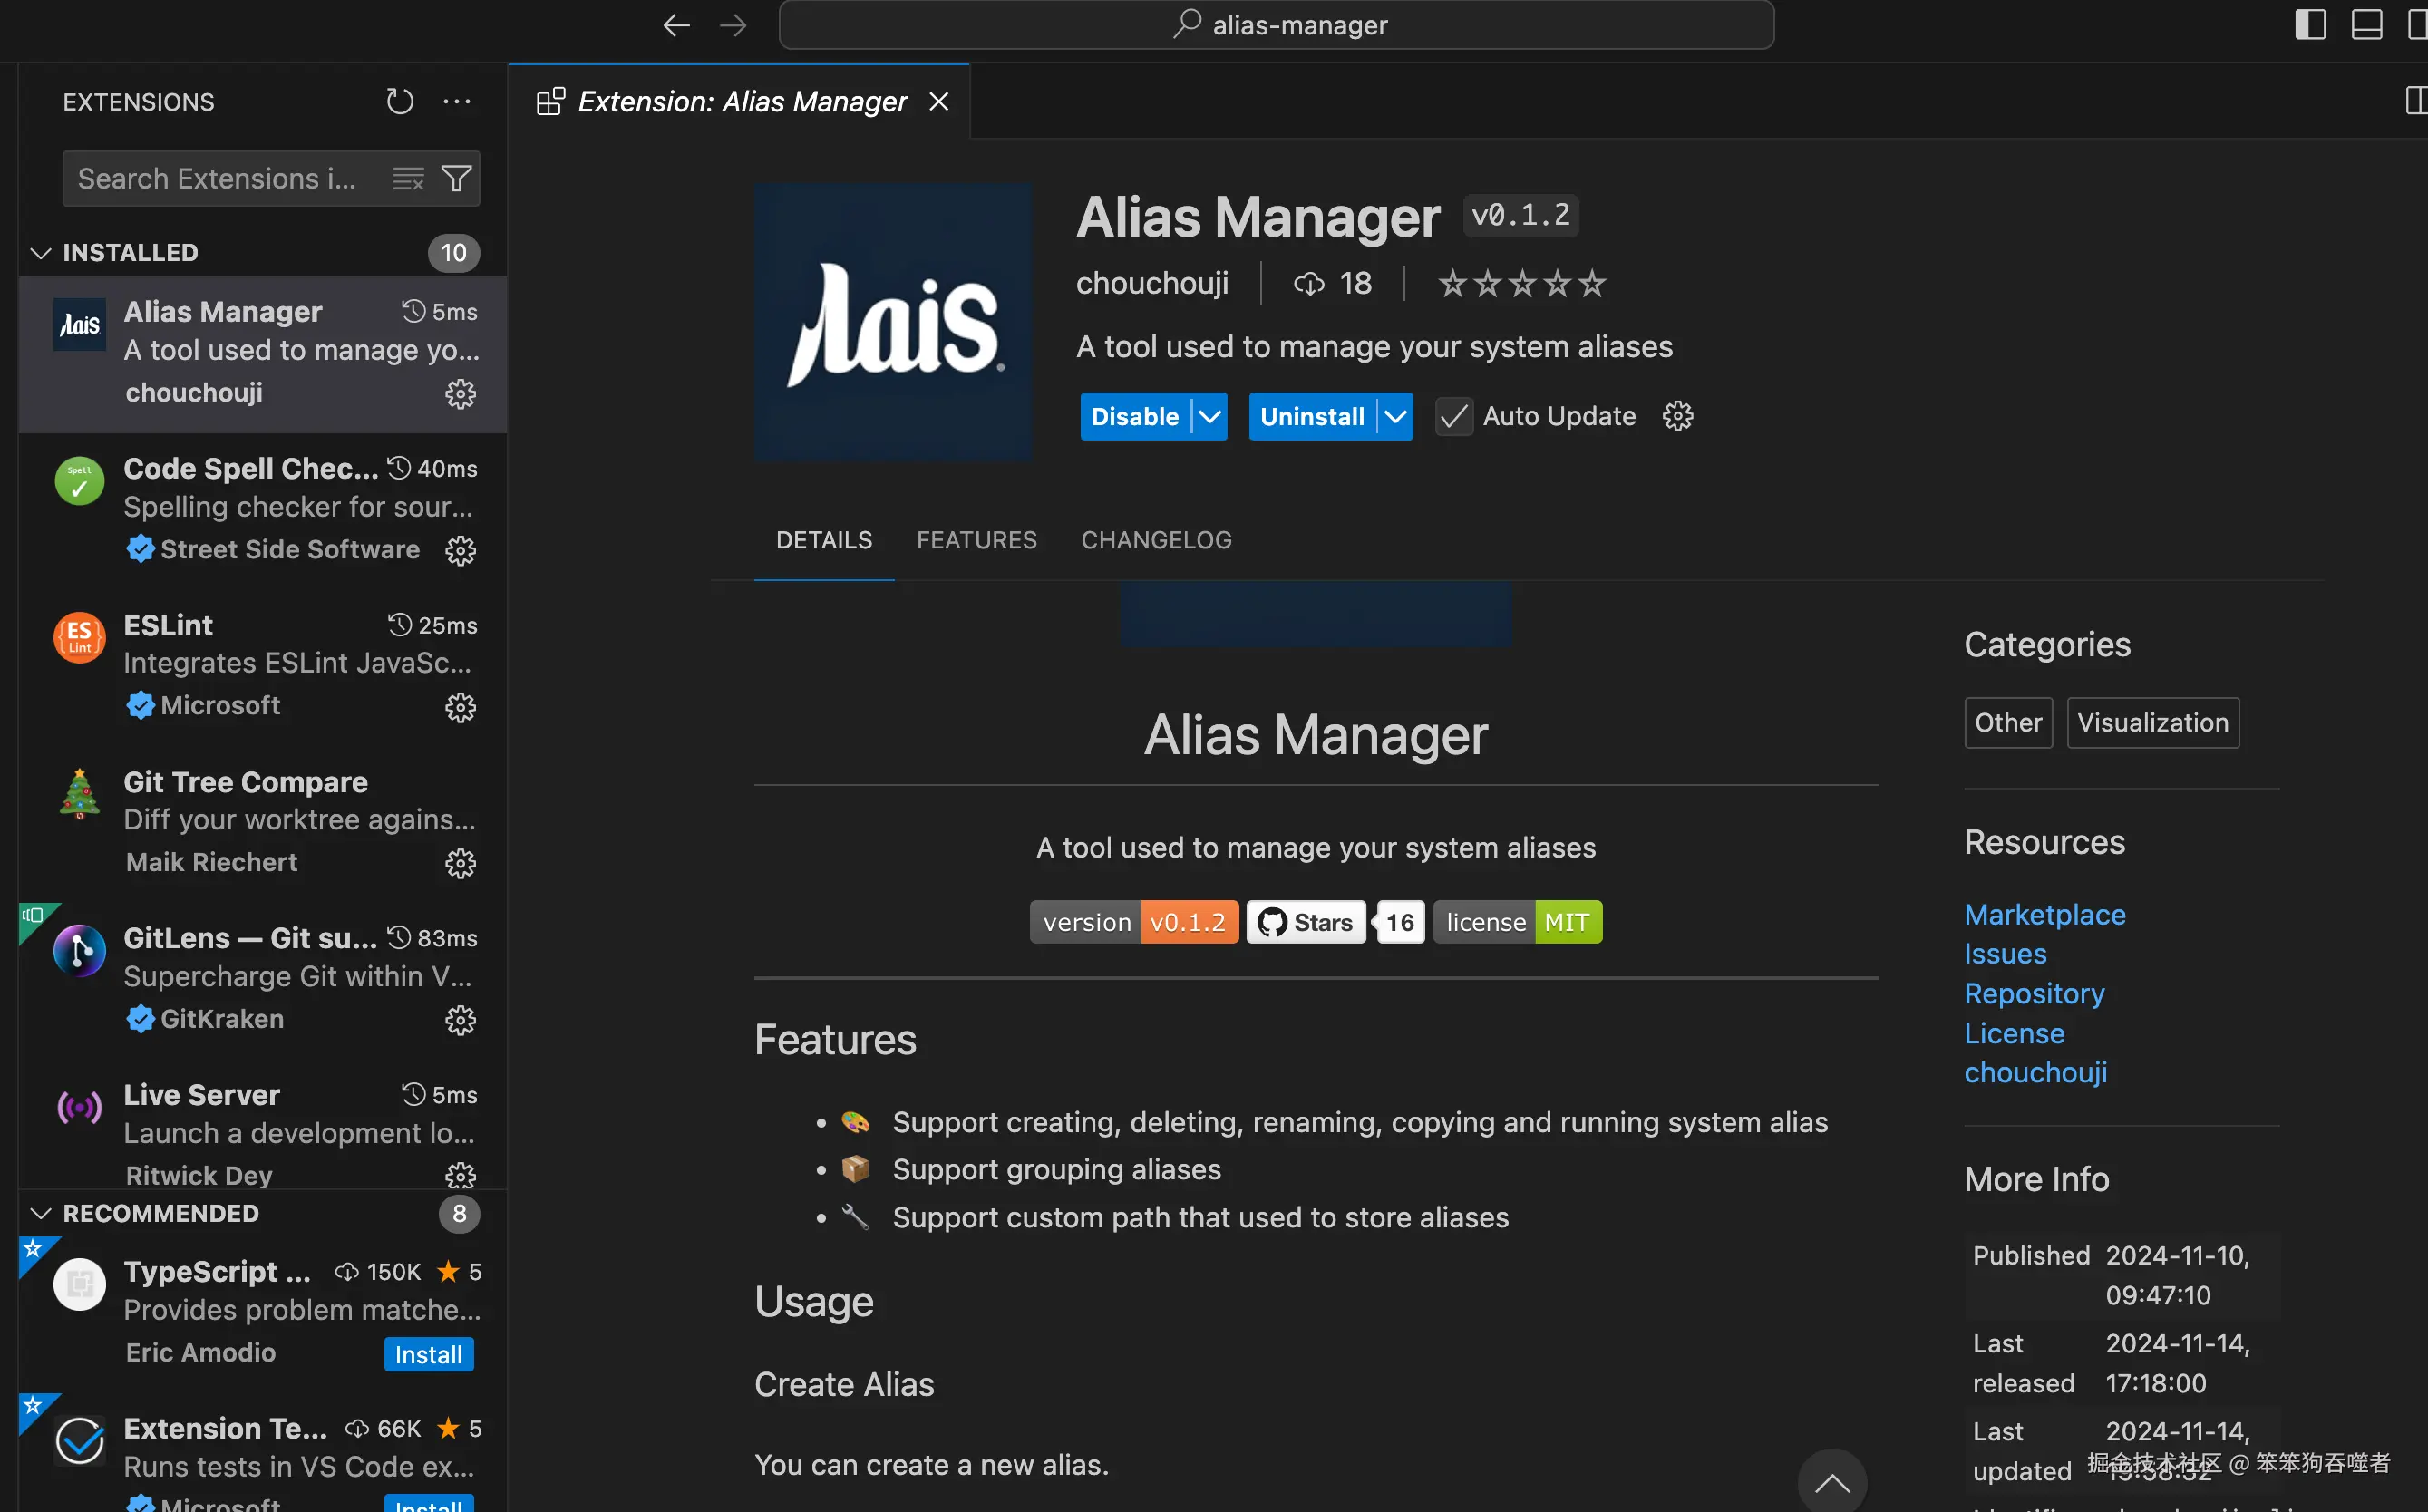Image resolution: width=2428 pixels, height=1512 pixels.
Task: Rate extension with five stars
Action: point(1592,284)
